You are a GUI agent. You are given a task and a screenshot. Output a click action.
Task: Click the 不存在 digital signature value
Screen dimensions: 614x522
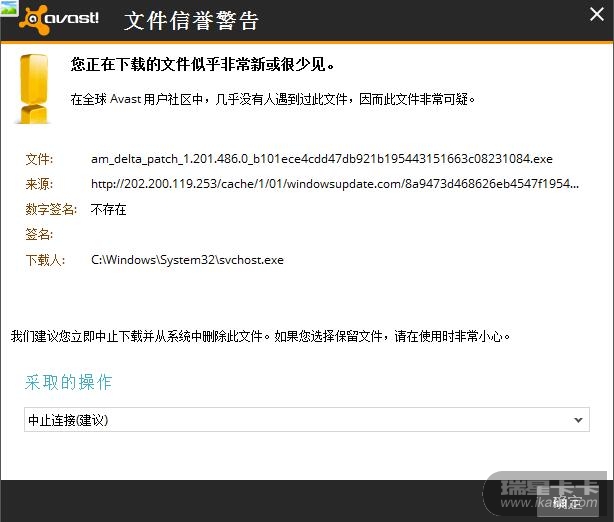[x=108, y=210]
